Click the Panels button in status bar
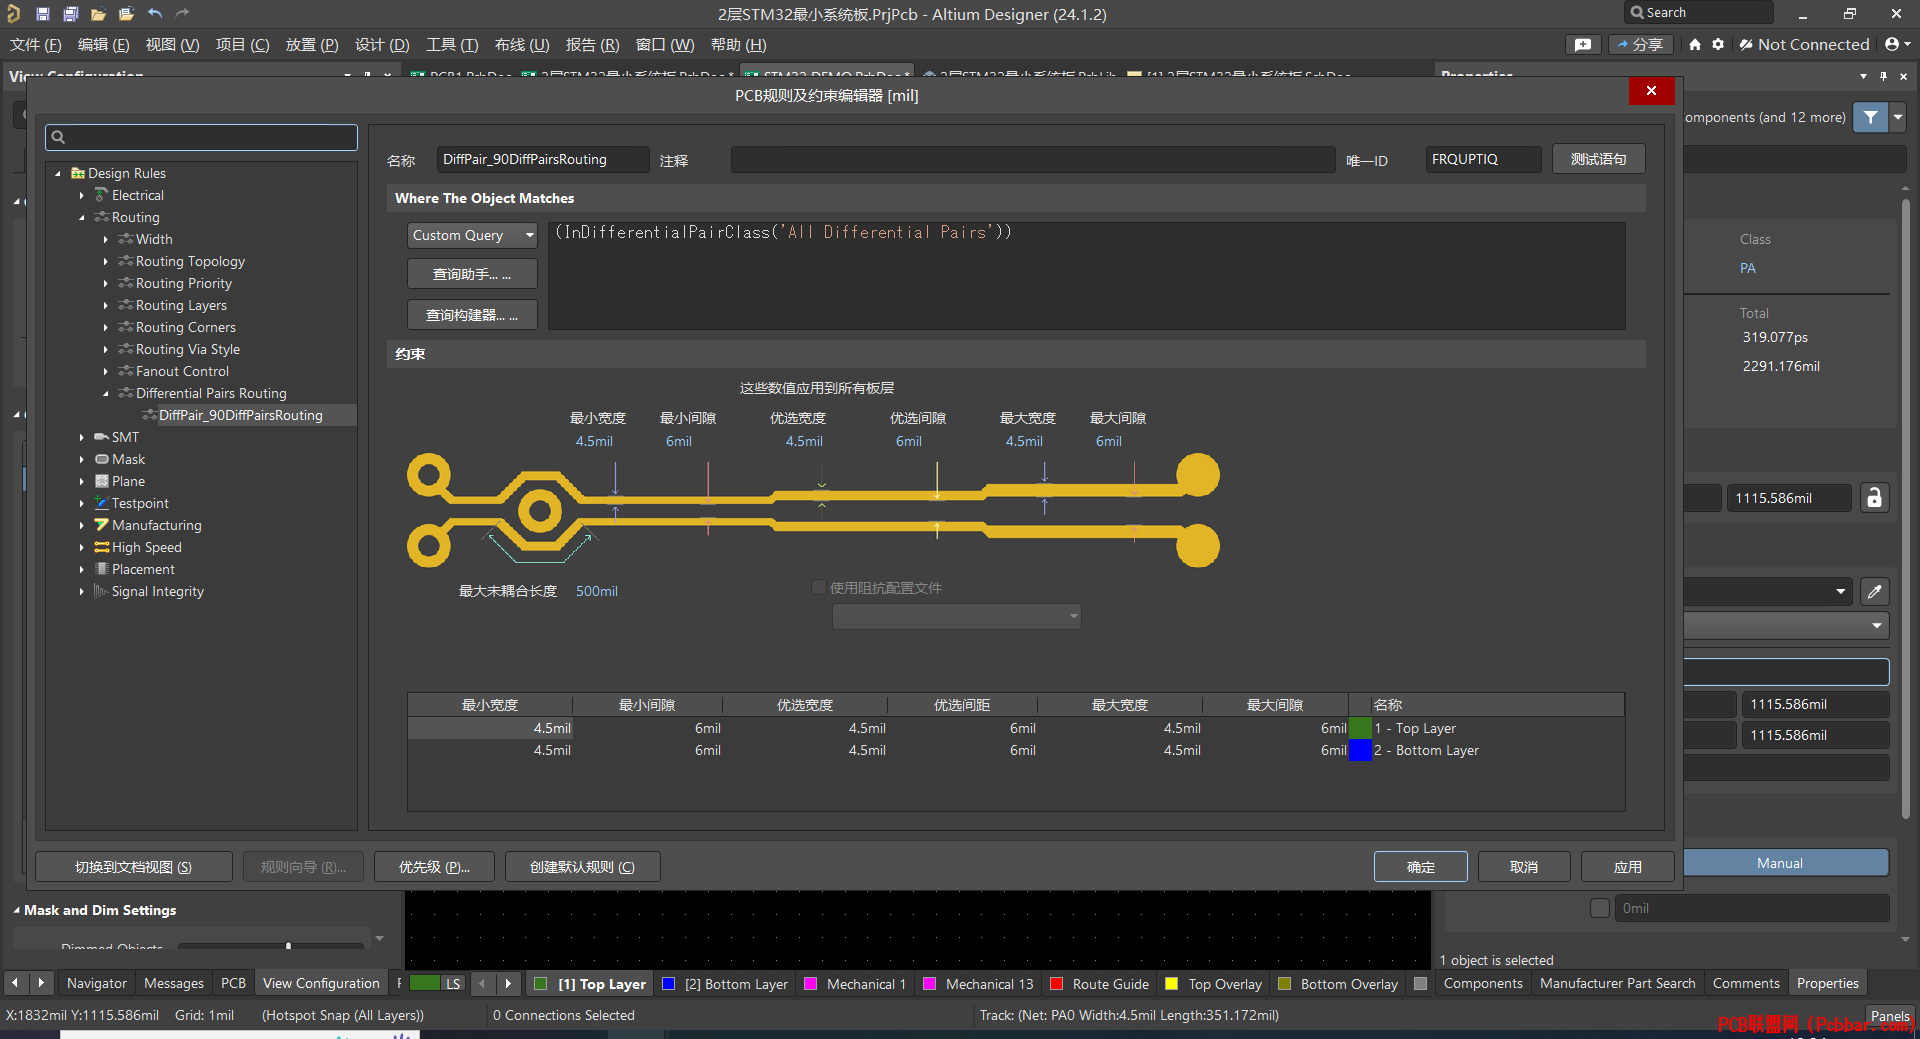 (1890, 1016)
